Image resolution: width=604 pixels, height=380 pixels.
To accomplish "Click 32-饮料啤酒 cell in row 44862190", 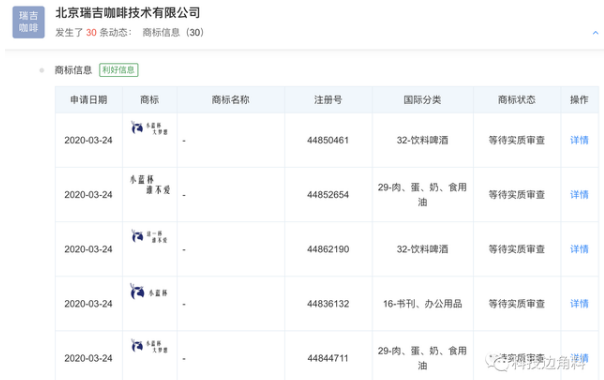I will click(422, 249).
